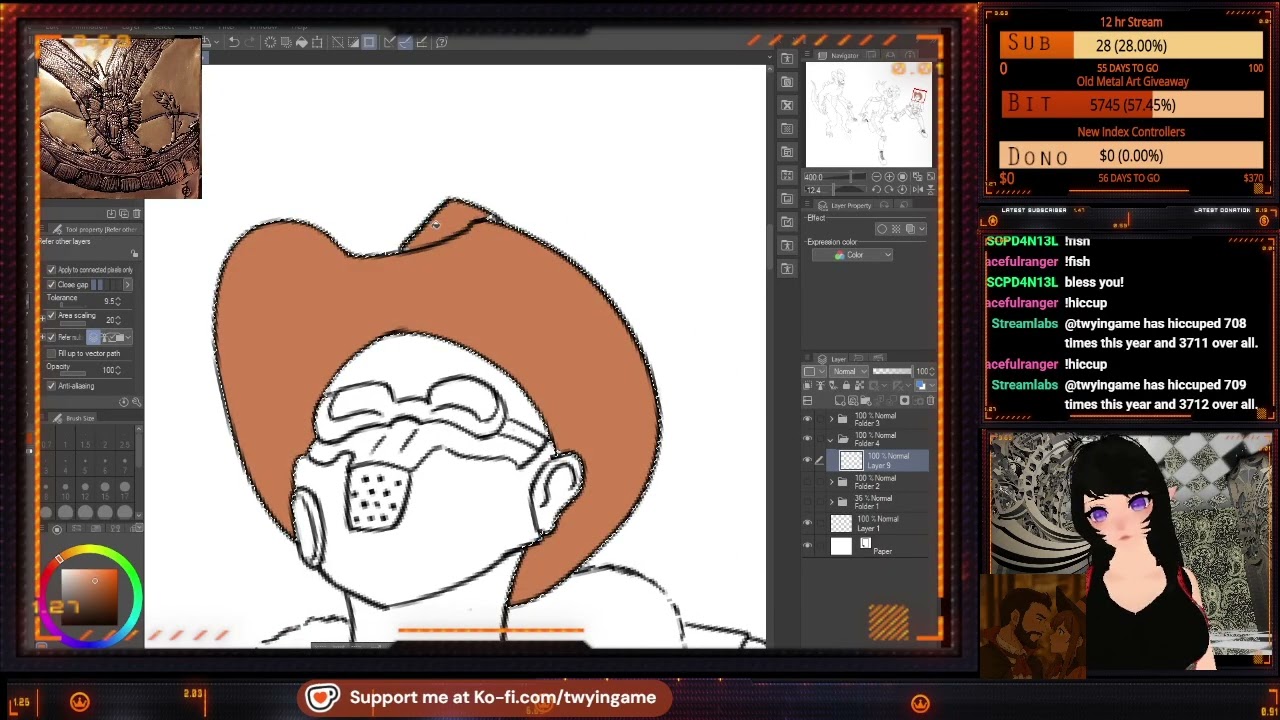Viewport: 1280px width, 720px height.
Task: Click the Redo arrow in the command bar
Action: [249, 42]
